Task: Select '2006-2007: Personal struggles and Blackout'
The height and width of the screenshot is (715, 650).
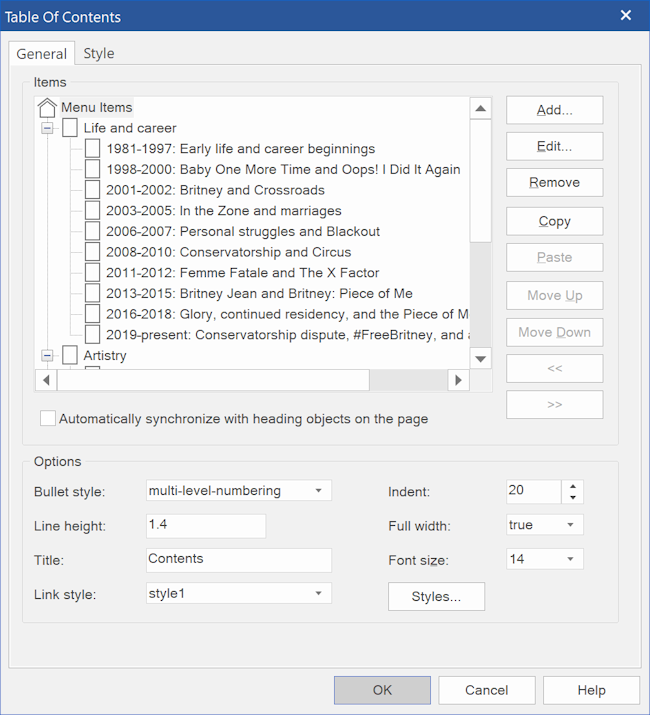Action: point(243,232)
